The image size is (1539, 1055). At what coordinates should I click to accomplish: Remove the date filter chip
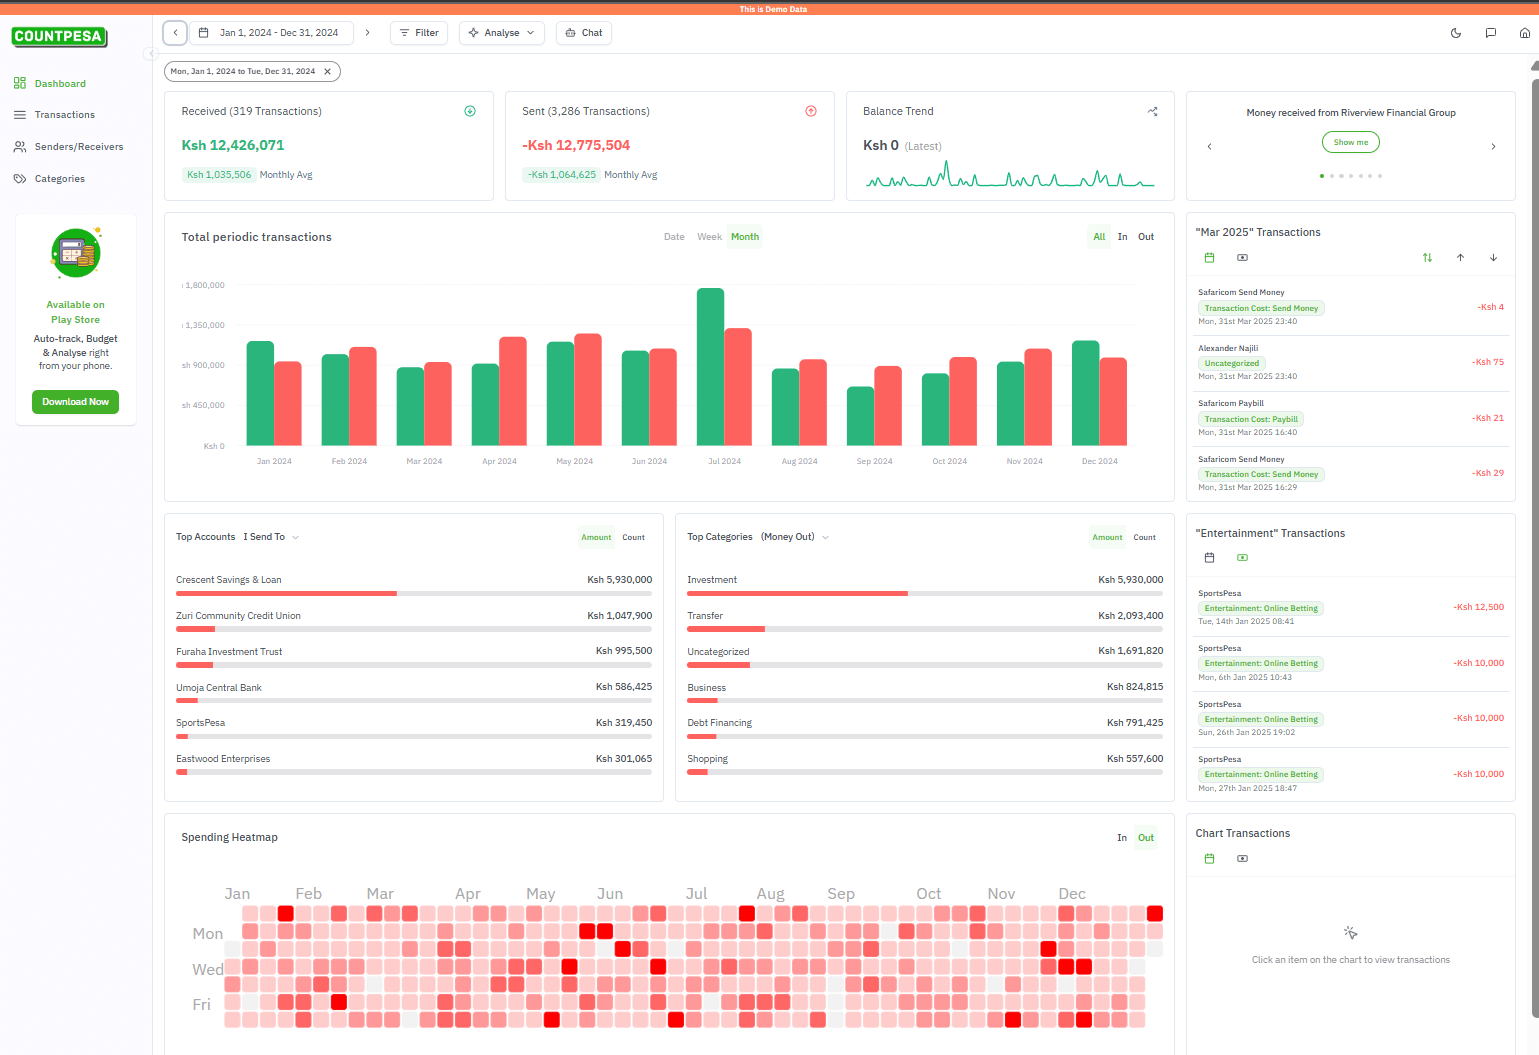click(327, 72)
